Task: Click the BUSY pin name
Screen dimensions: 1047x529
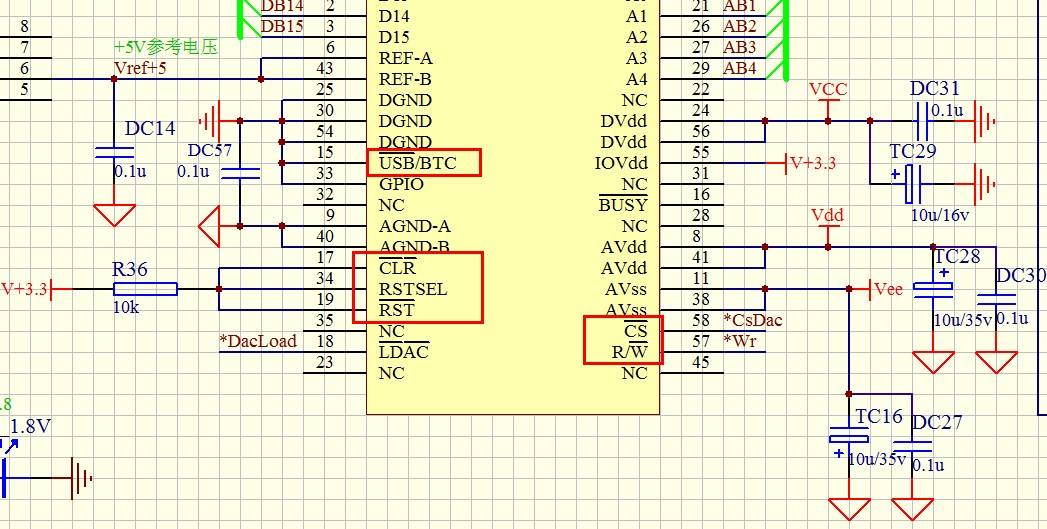Action: click(x=623, y=205)
